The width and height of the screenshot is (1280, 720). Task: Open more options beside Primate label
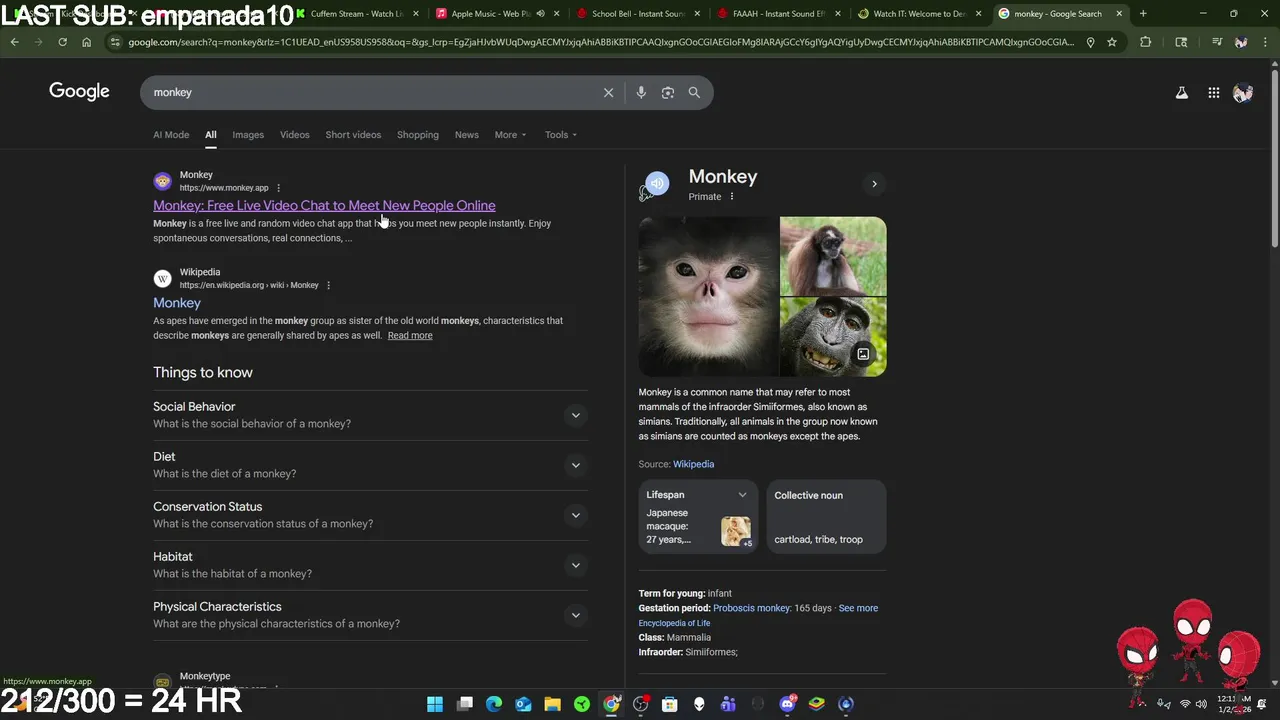tap(732, 197)
